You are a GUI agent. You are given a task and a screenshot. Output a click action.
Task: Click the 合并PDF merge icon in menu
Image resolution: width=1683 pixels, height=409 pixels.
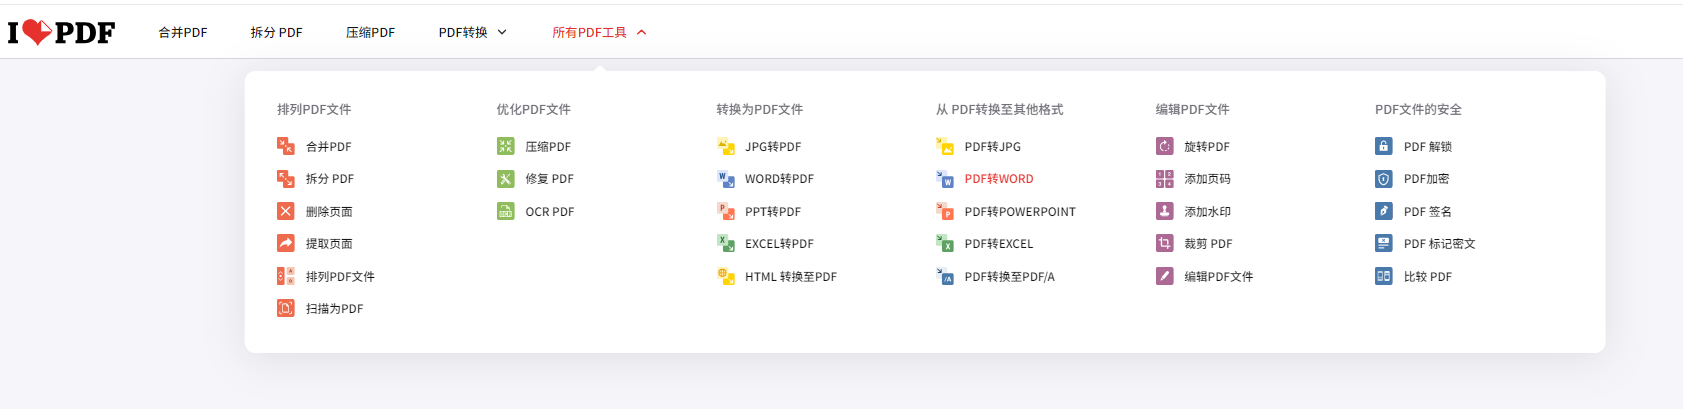pos(286,146)
